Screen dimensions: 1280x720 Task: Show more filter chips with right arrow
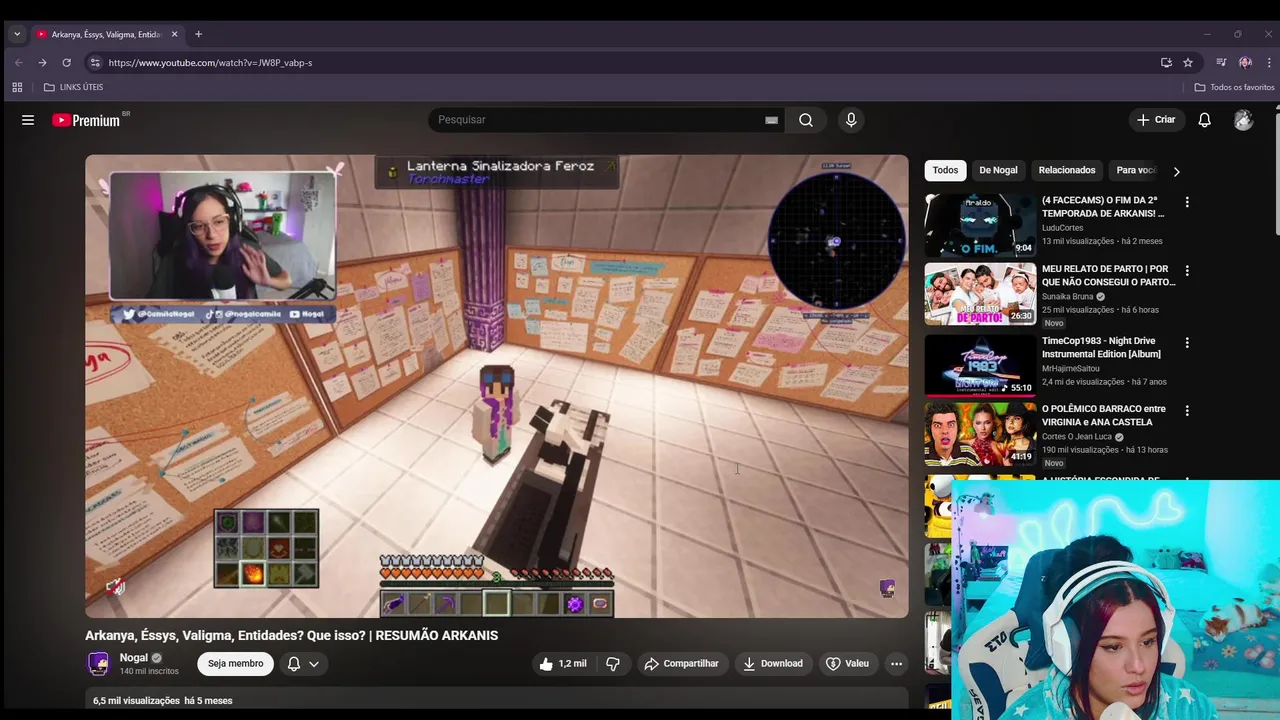pos(1176,171)
